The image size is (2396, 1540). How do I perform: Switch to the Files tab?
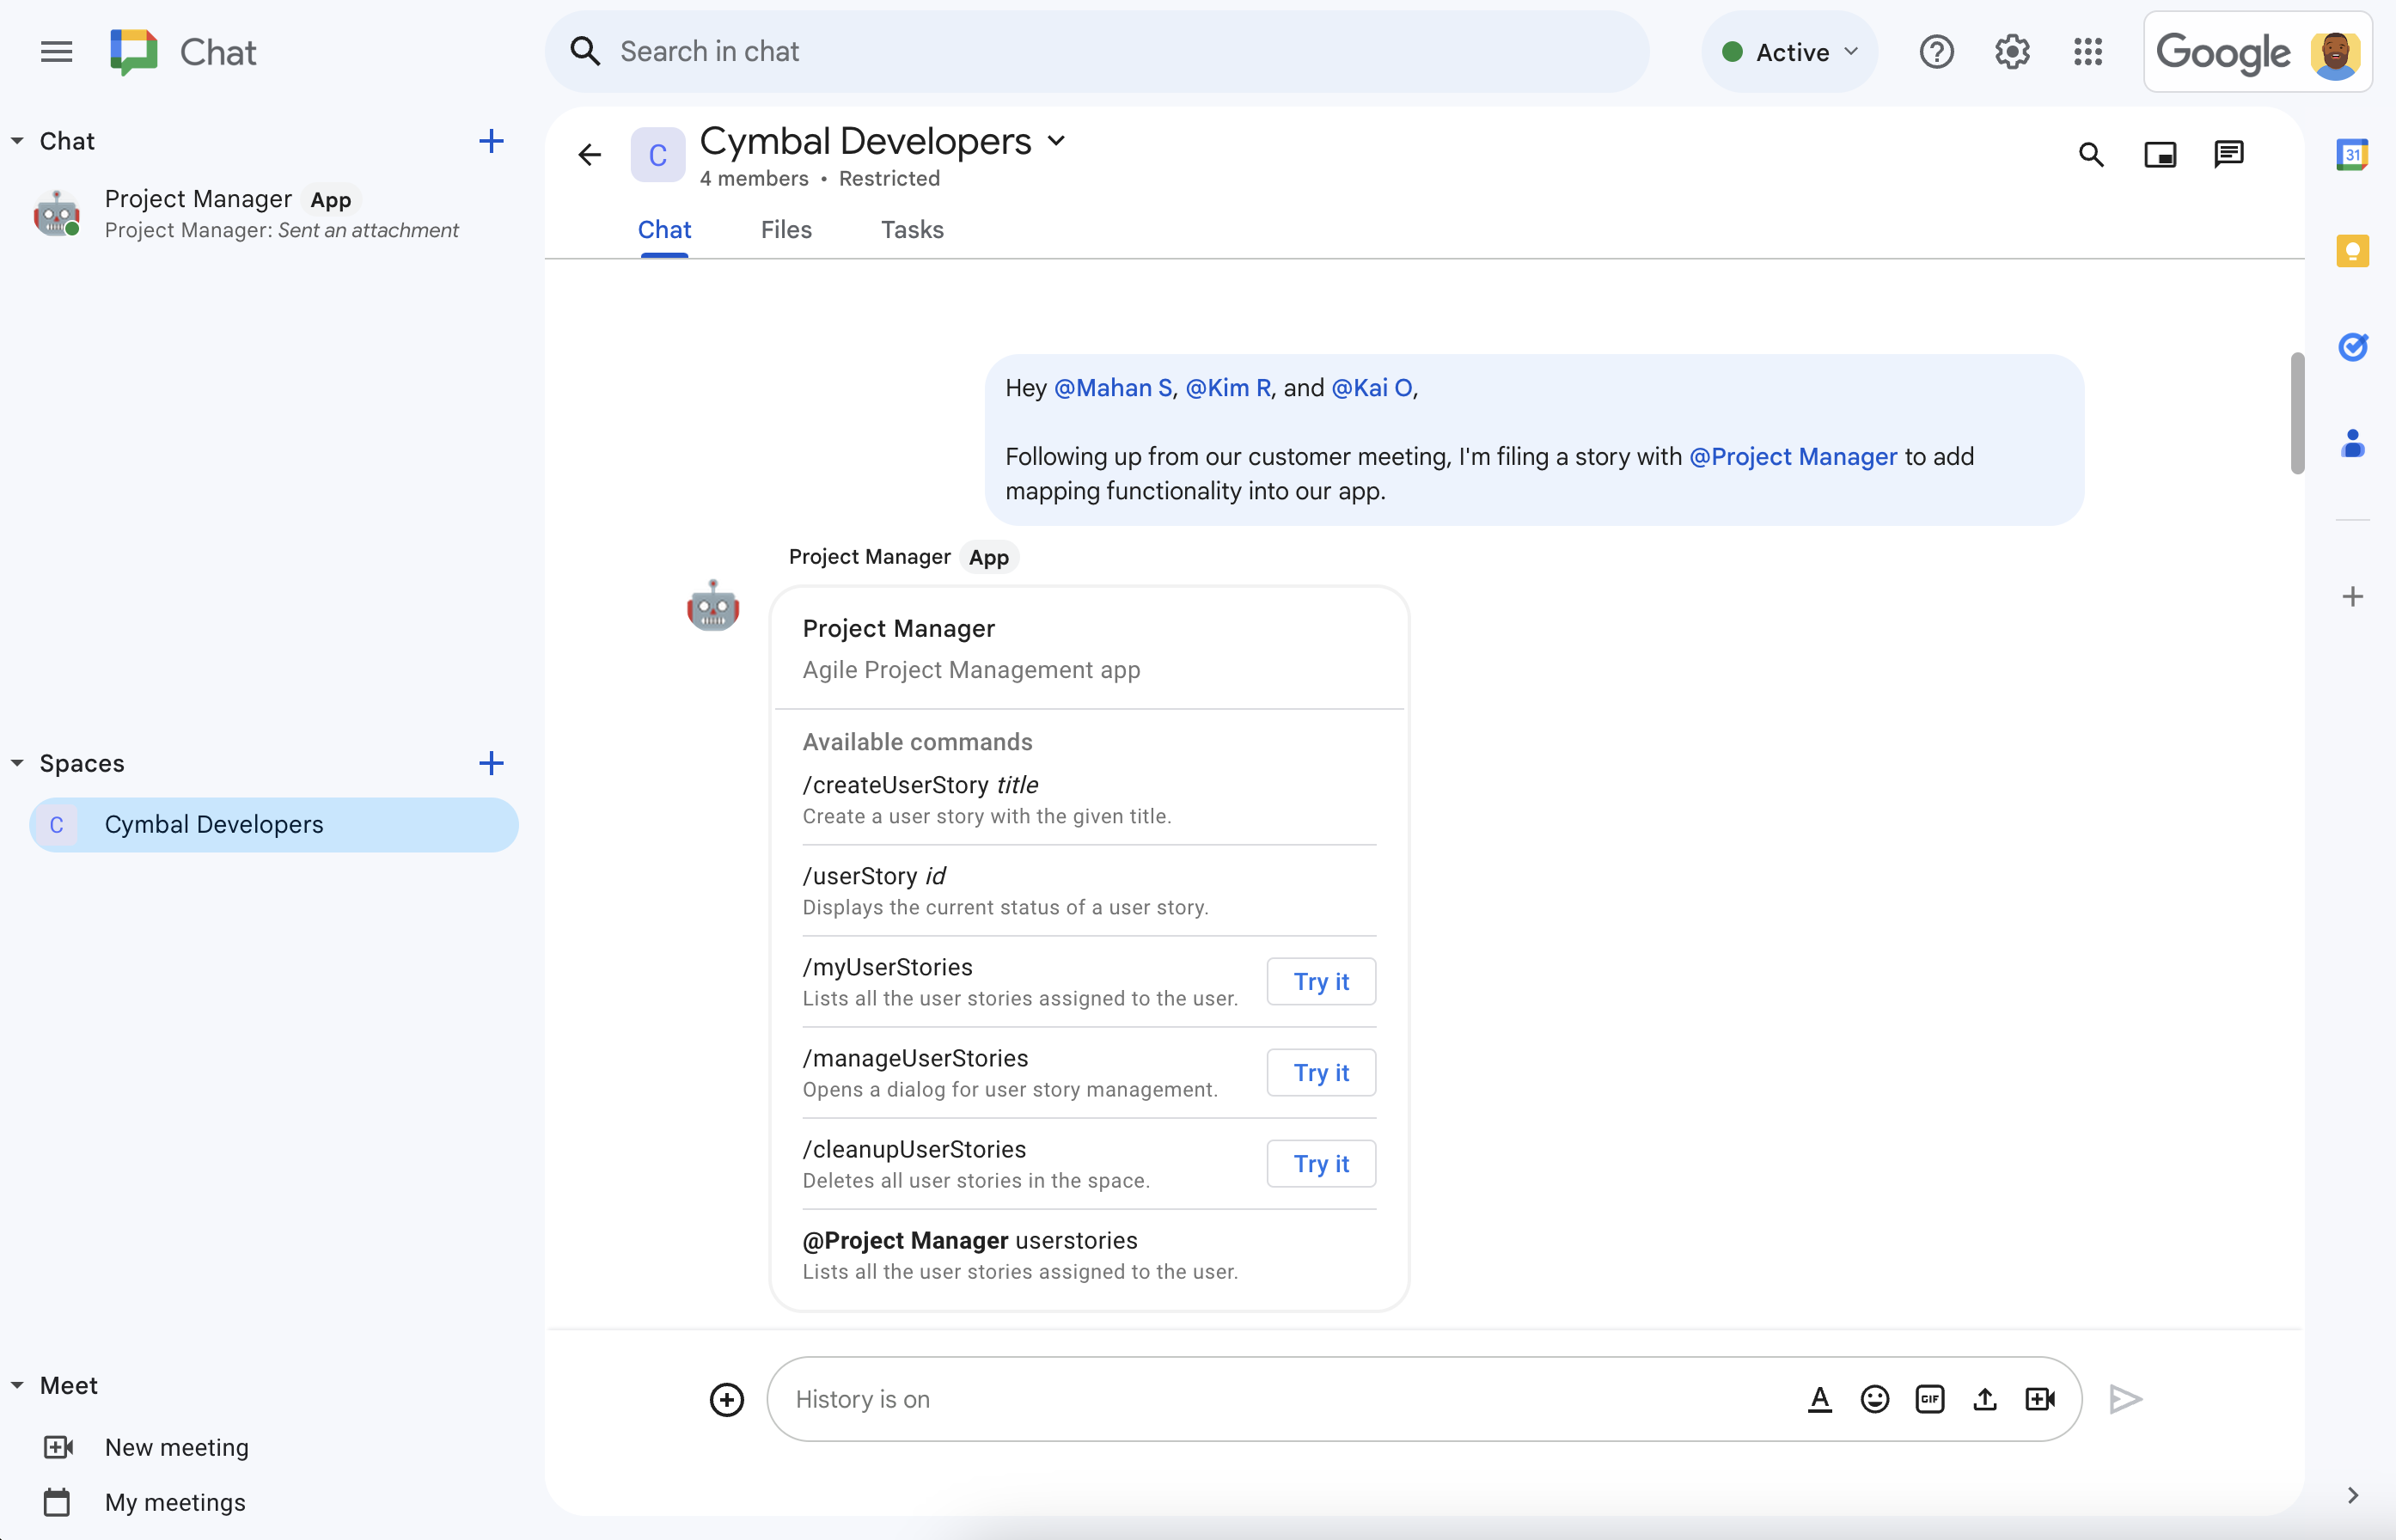tap(785, 229)
